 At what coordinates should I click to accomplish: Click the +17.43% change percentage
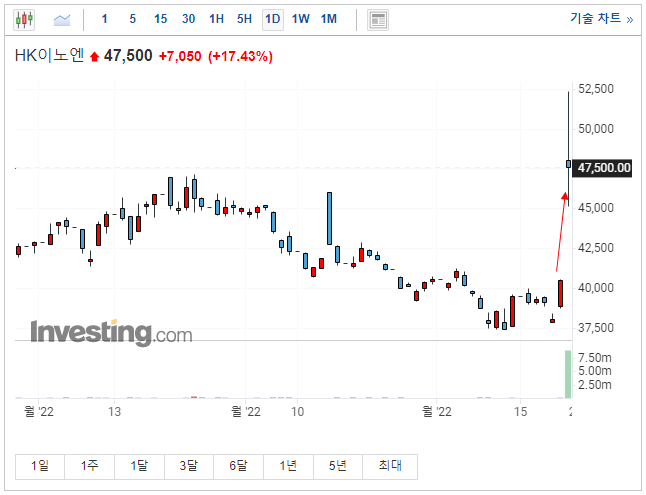tap(241, 56)
